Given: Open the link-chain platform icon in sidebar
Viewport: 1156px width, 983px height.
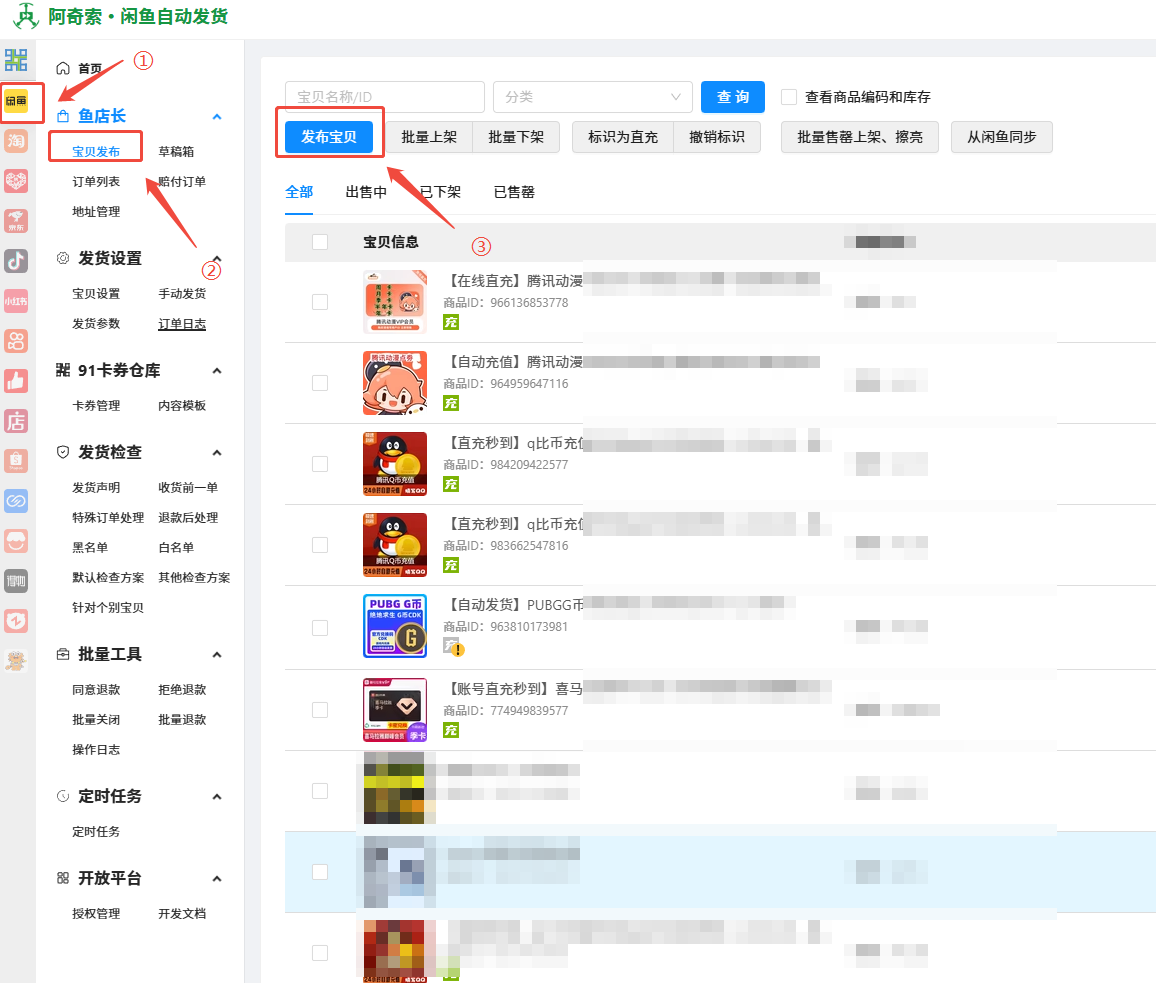Looking at the screenshot, I should [16, 500].
